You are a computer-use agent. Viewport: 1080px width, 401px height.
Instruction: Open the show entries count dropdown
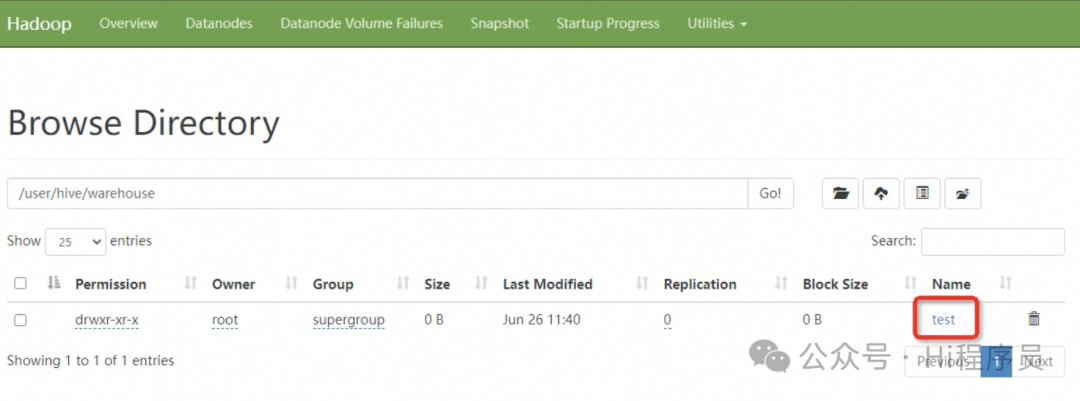click(x=76, y=242)
